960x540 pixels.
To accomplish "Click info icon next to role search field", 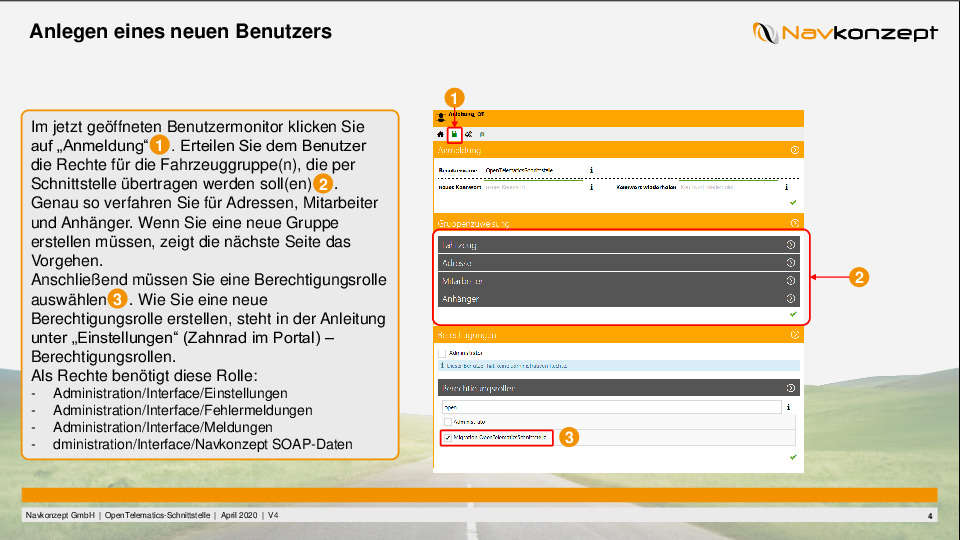I will 789,407.
